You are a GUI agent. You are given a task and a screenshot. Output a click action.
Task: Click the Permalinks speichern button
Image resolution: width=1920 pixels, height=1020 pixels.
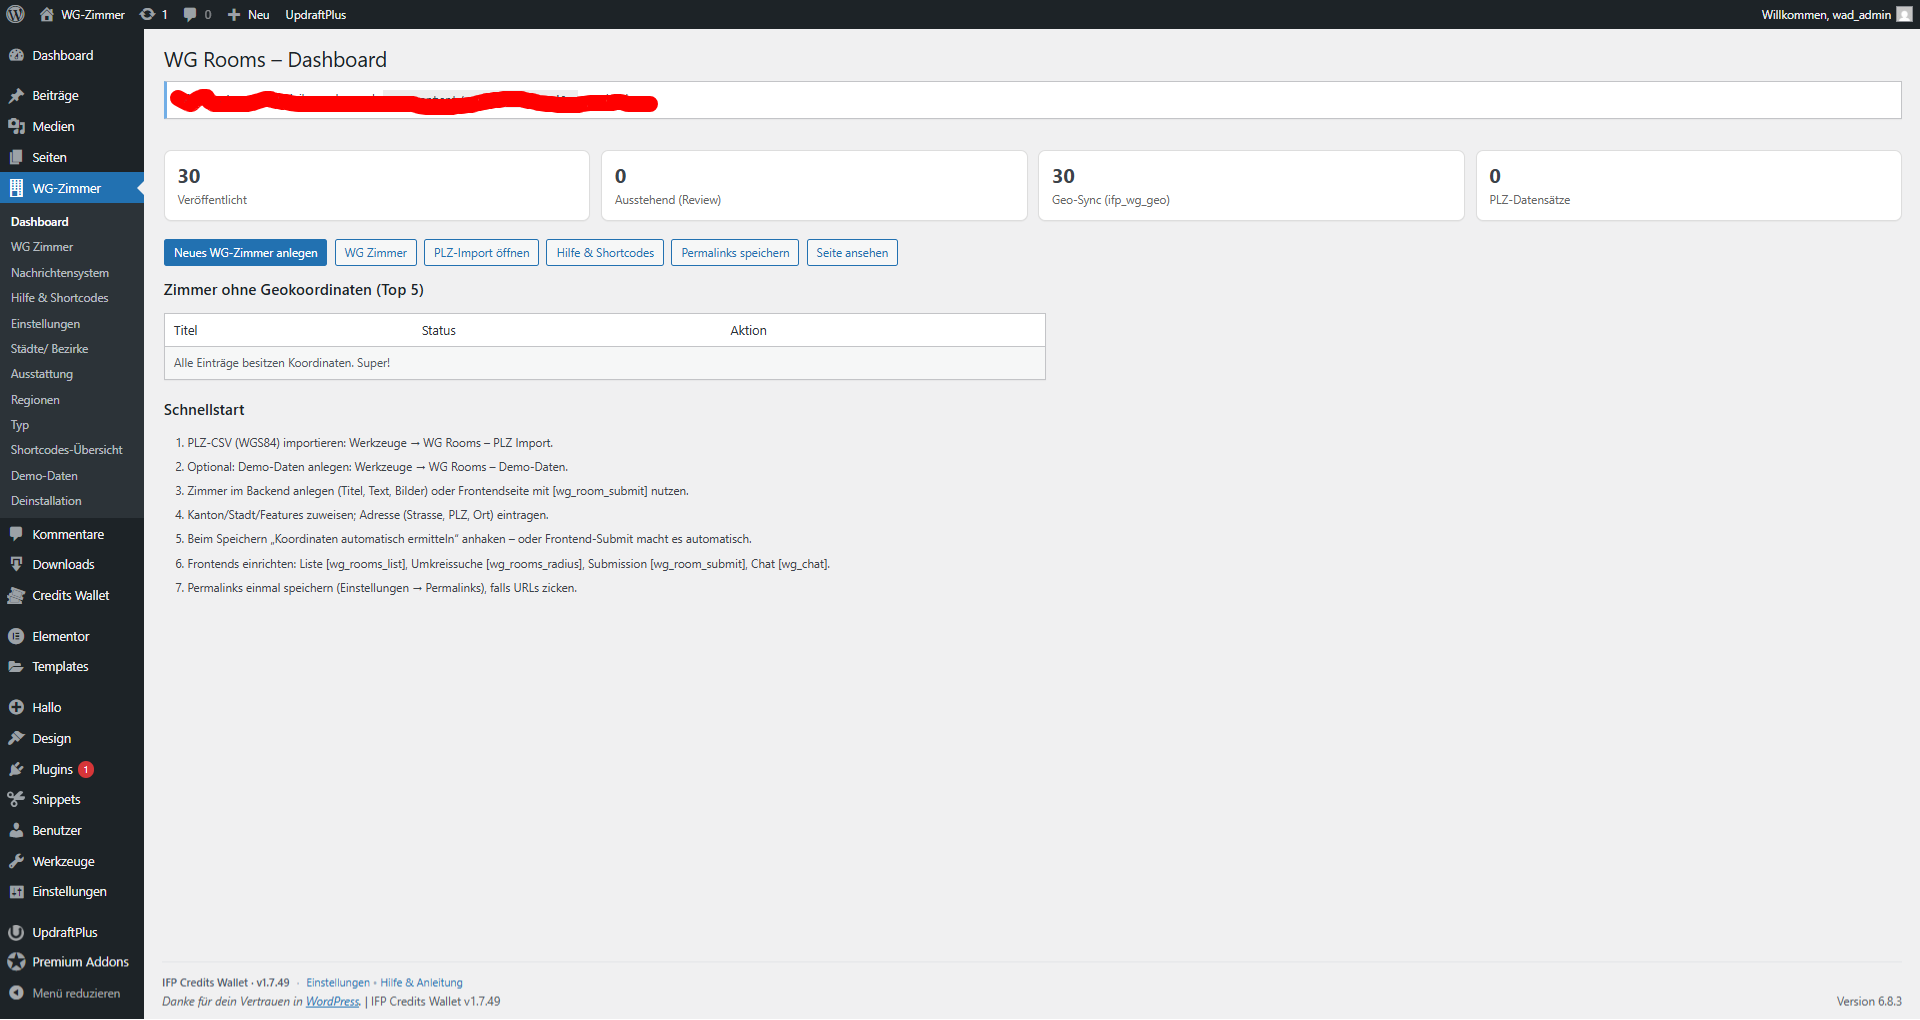point(734,253)
